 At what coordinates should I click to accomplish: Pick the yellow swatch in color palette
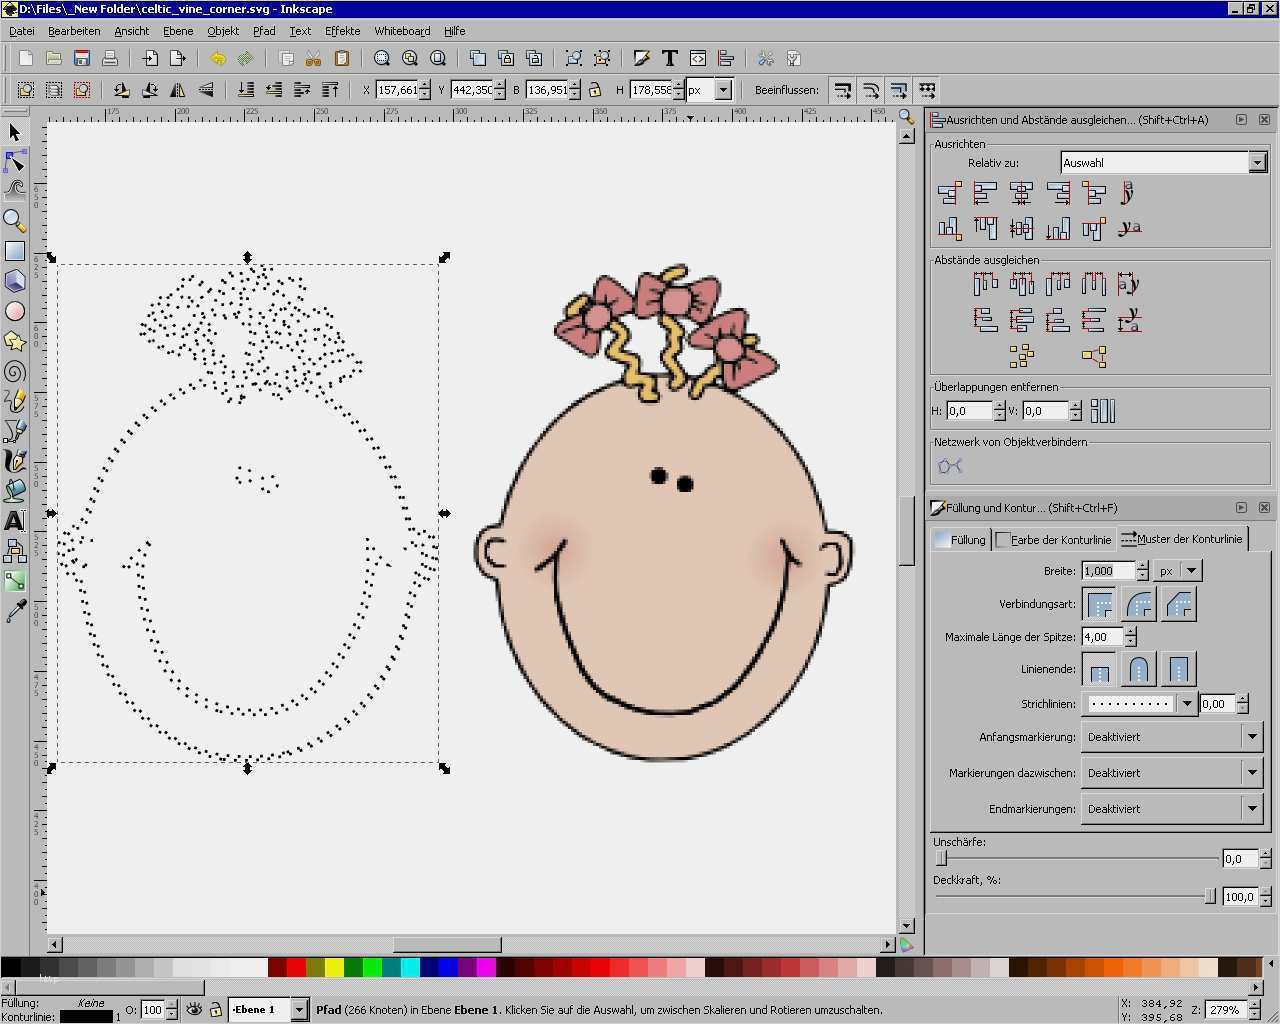click(x=334, y=967)
